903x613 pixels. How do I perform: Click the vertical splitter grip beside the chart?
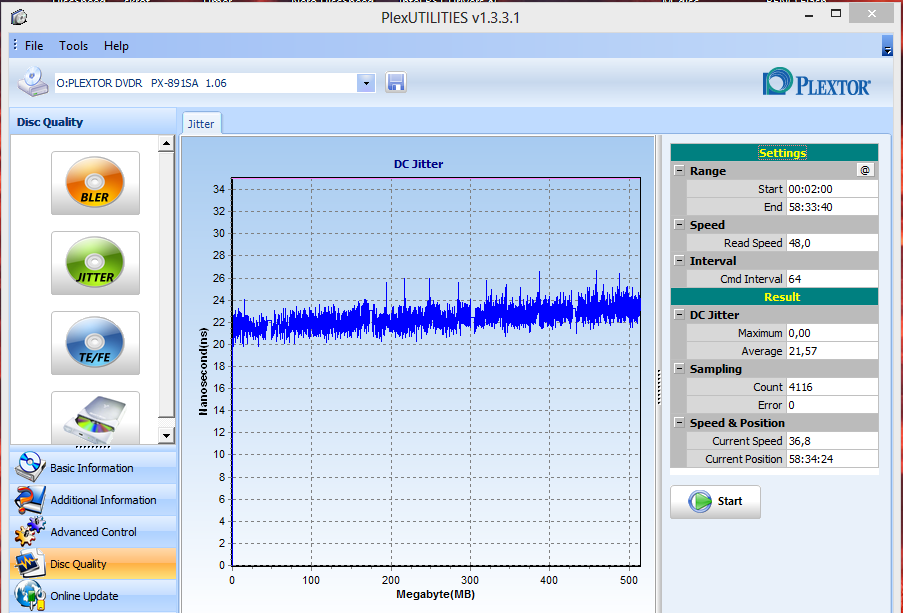coord(659,387)
